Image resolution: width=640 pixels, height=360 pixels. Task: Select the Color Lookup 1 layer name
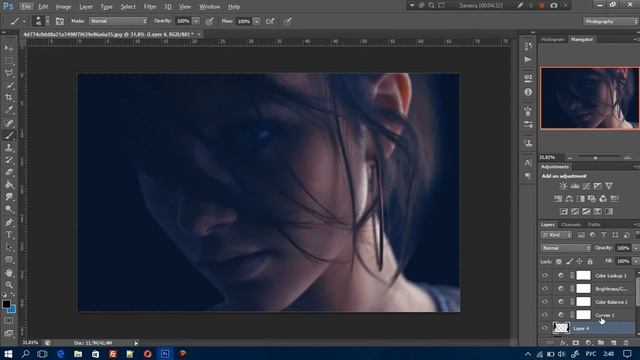pyautogui.click(x=611, y=276)
